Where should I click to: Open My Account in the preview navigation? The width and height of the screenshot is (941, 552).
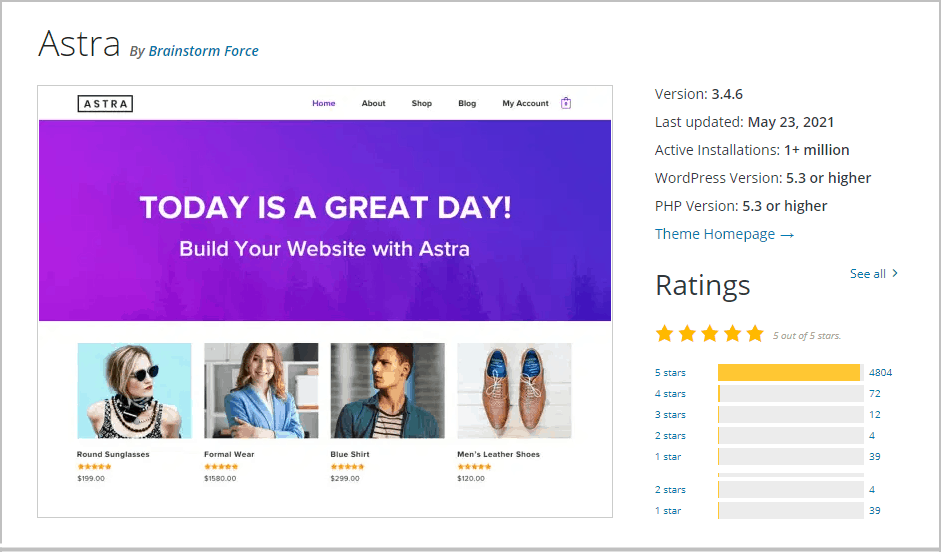pos(525,103)
